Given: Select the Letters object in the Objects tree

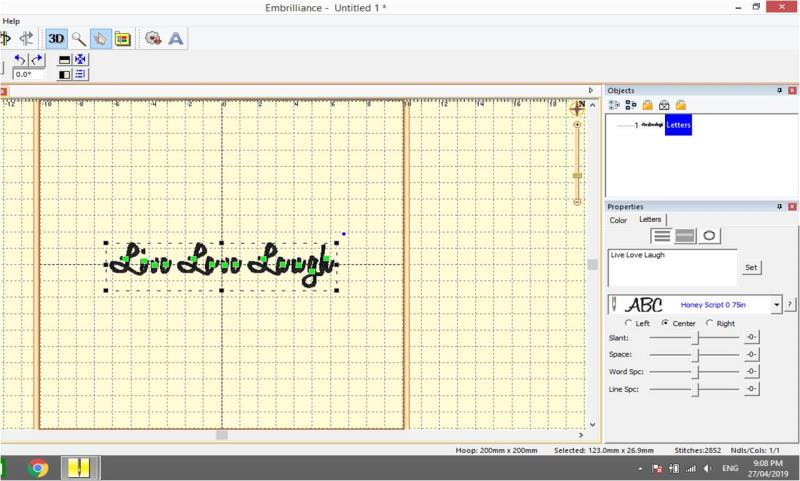Looking at the screenshot, I should click(678, 125).
